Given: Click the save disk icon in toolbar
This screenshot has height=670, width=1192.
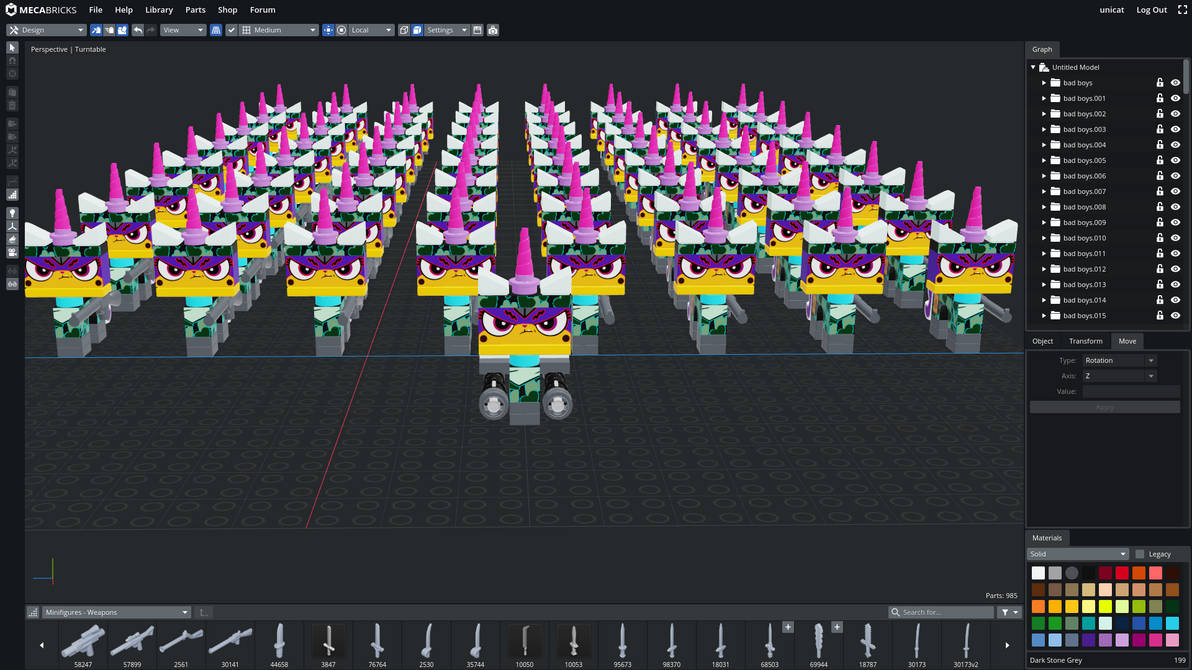Looking at the screenshot, I should [478, 30].
